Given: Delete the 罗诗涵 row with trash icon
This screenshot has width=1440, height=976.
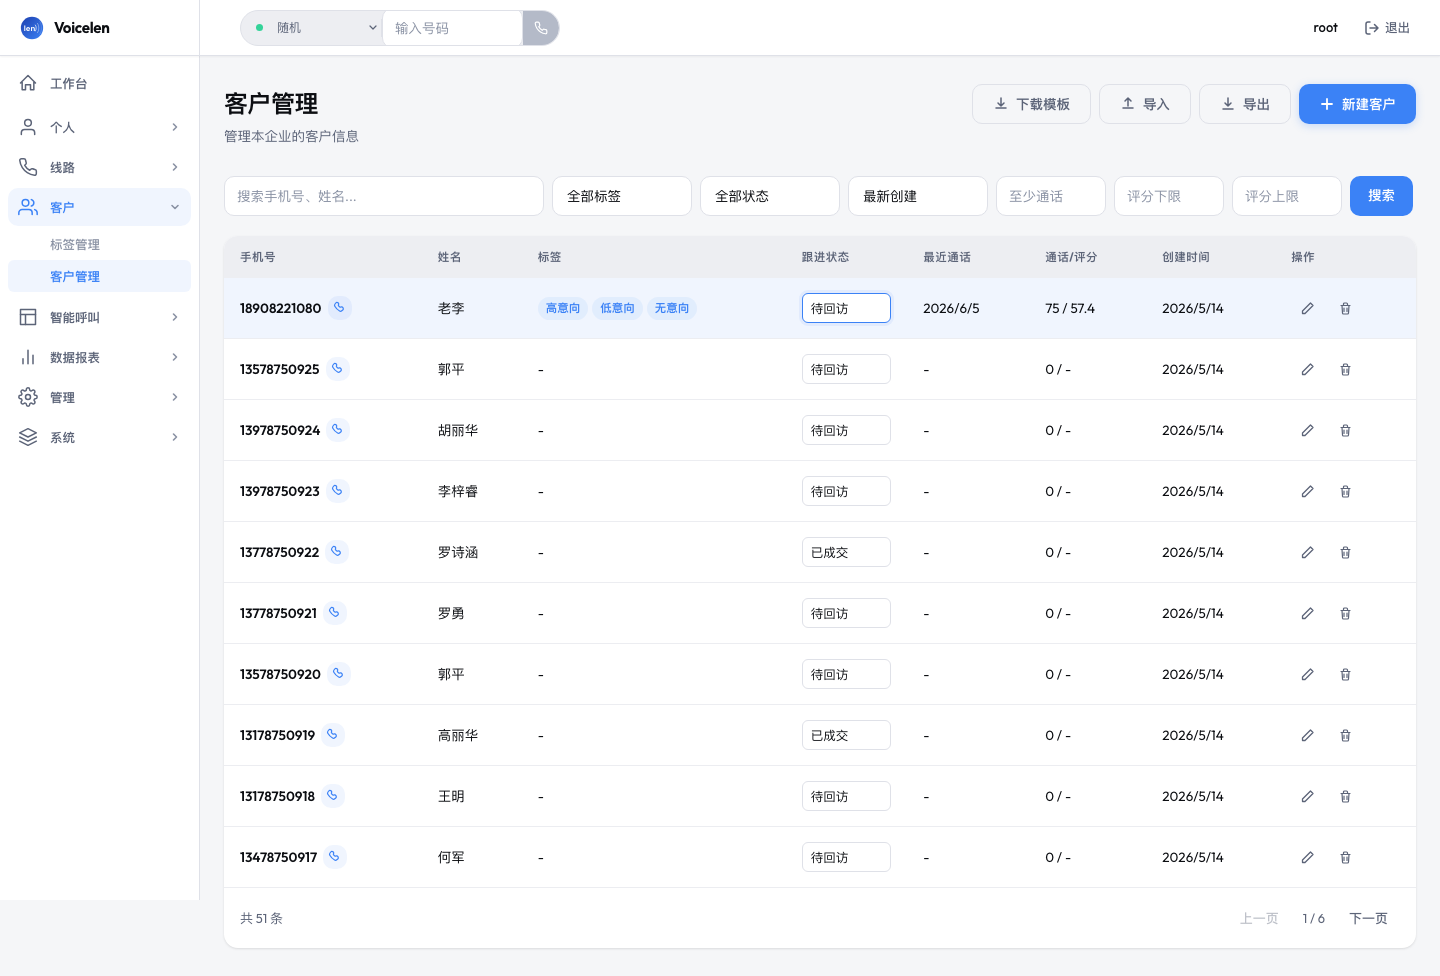Looking at the screenshot, I should coord(1345,552).
